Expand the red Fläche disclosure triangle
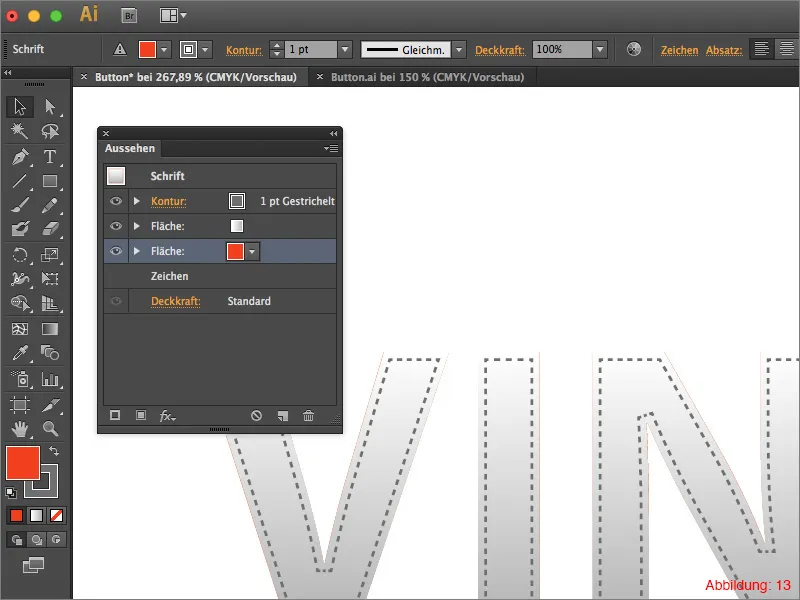 (x=137, y=251)
